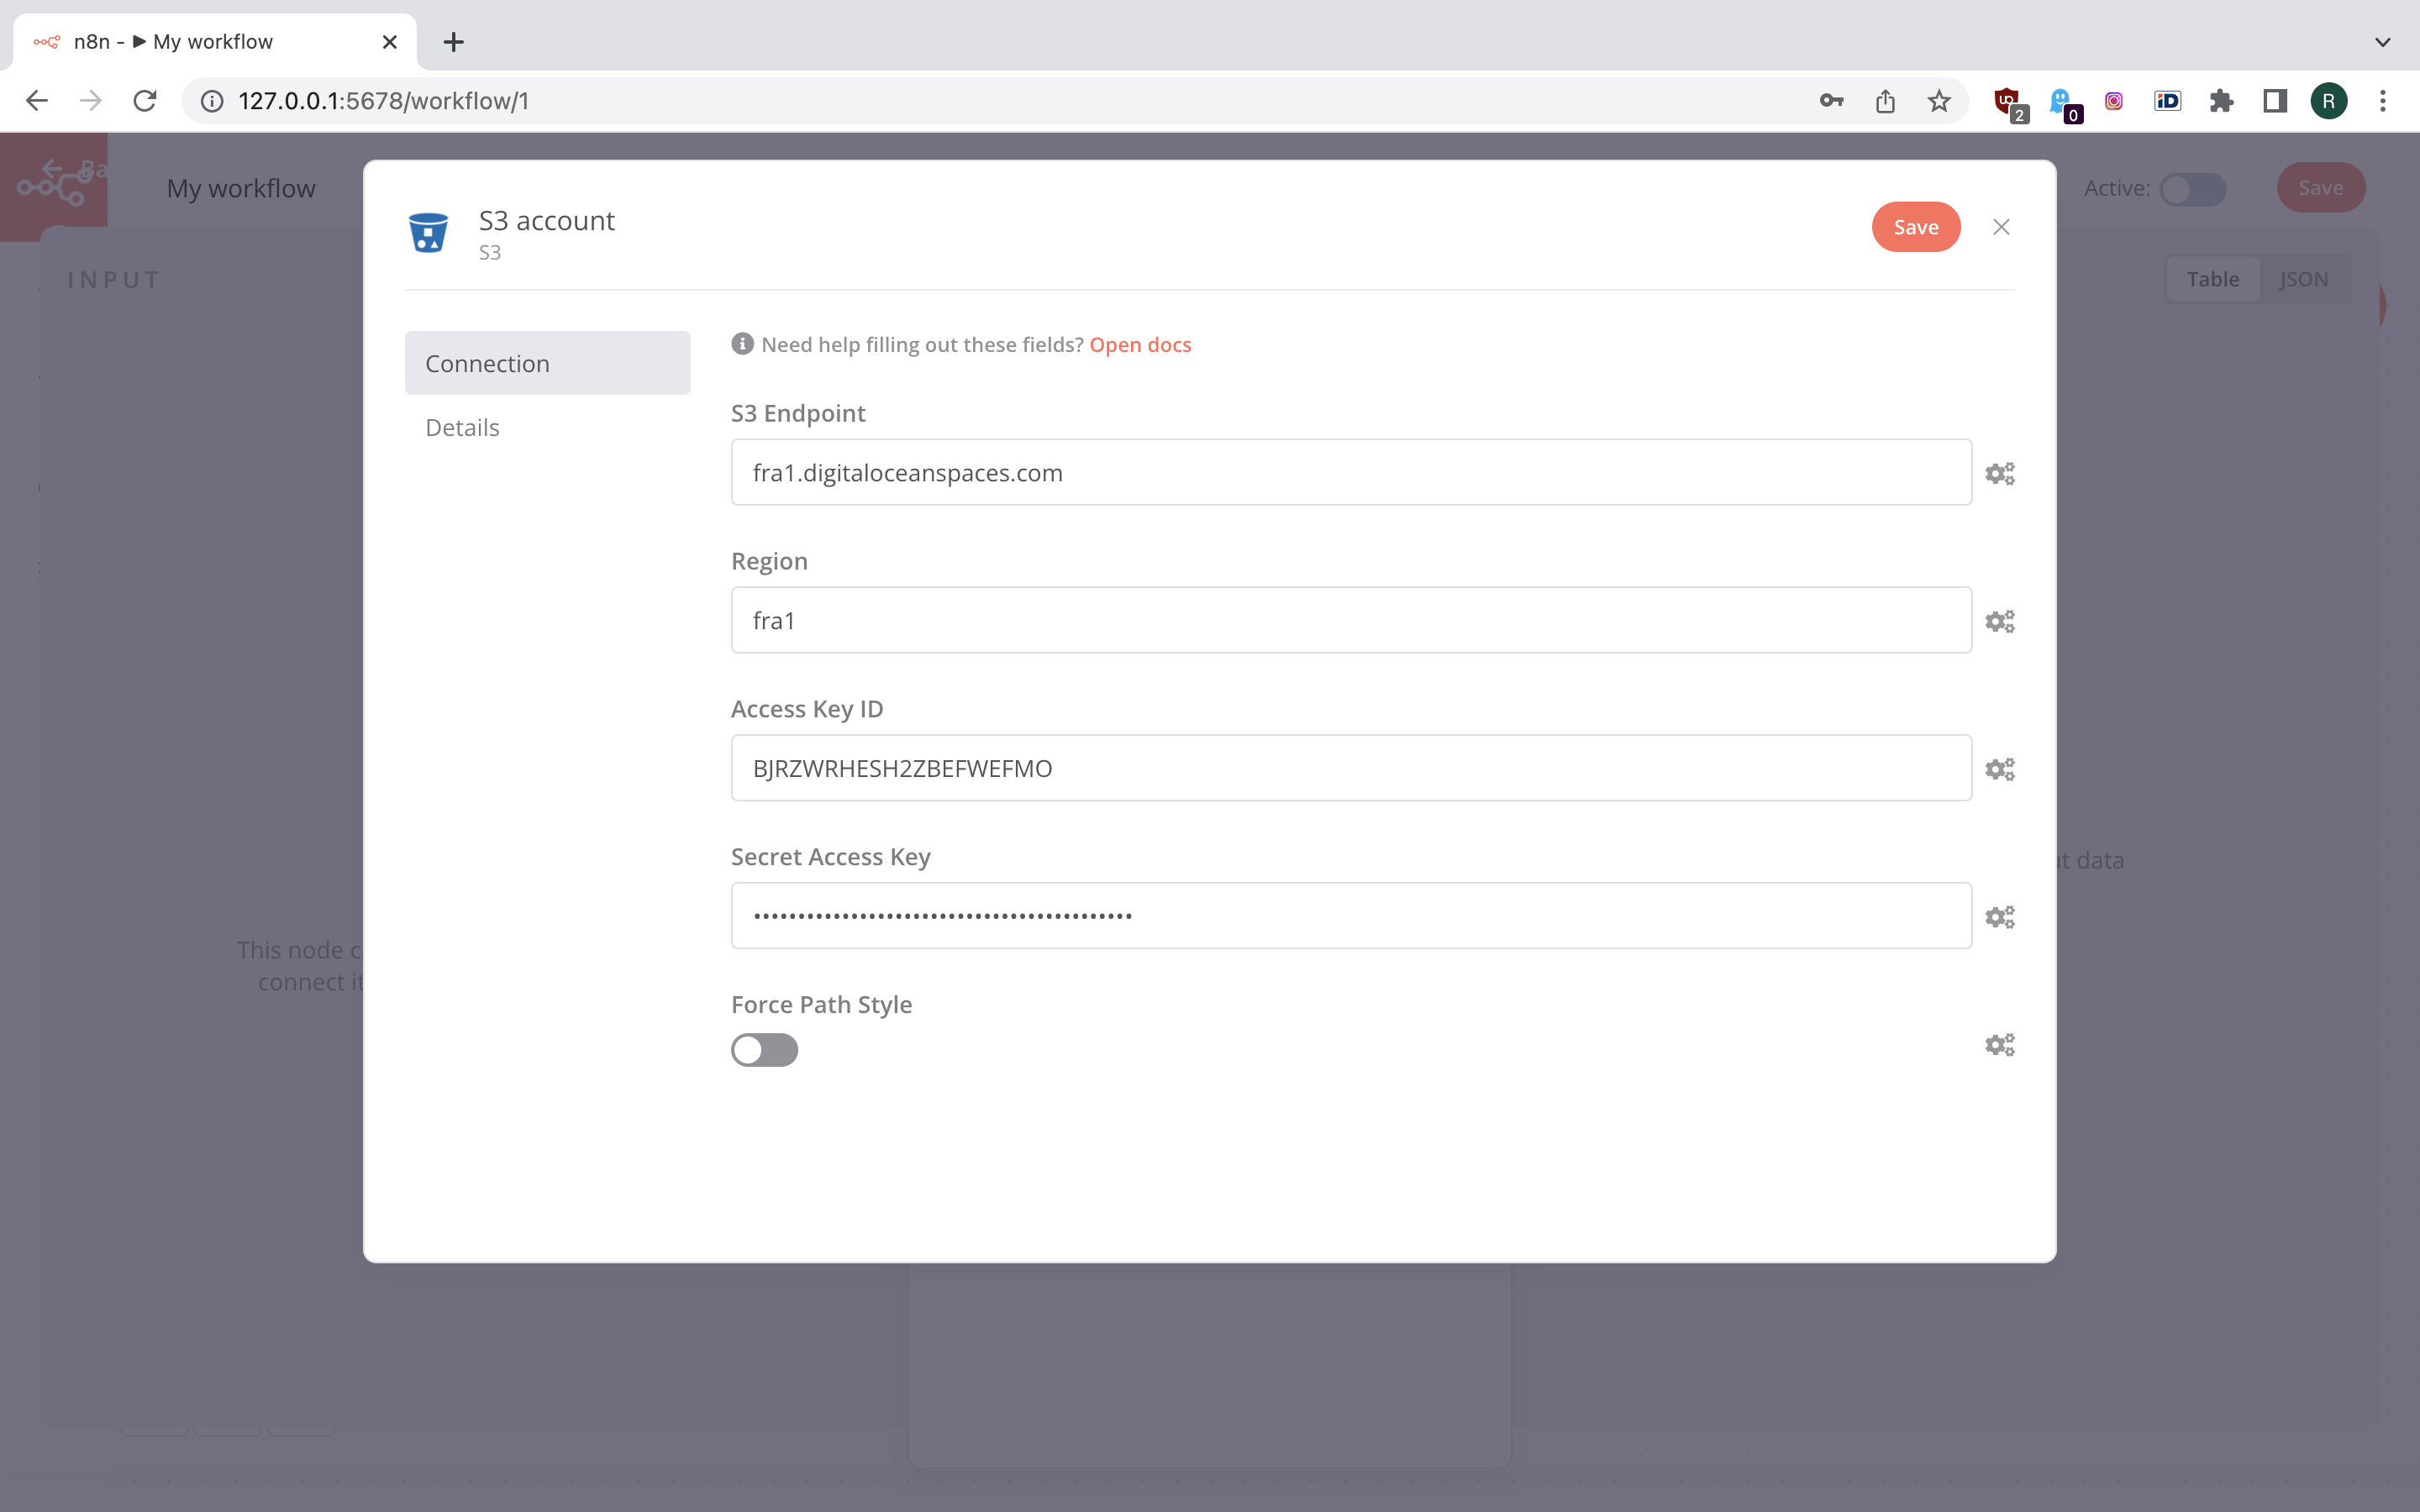Expand the tab search chevron
The width and height of the screenshot is (2420, 1512).
2383,42
